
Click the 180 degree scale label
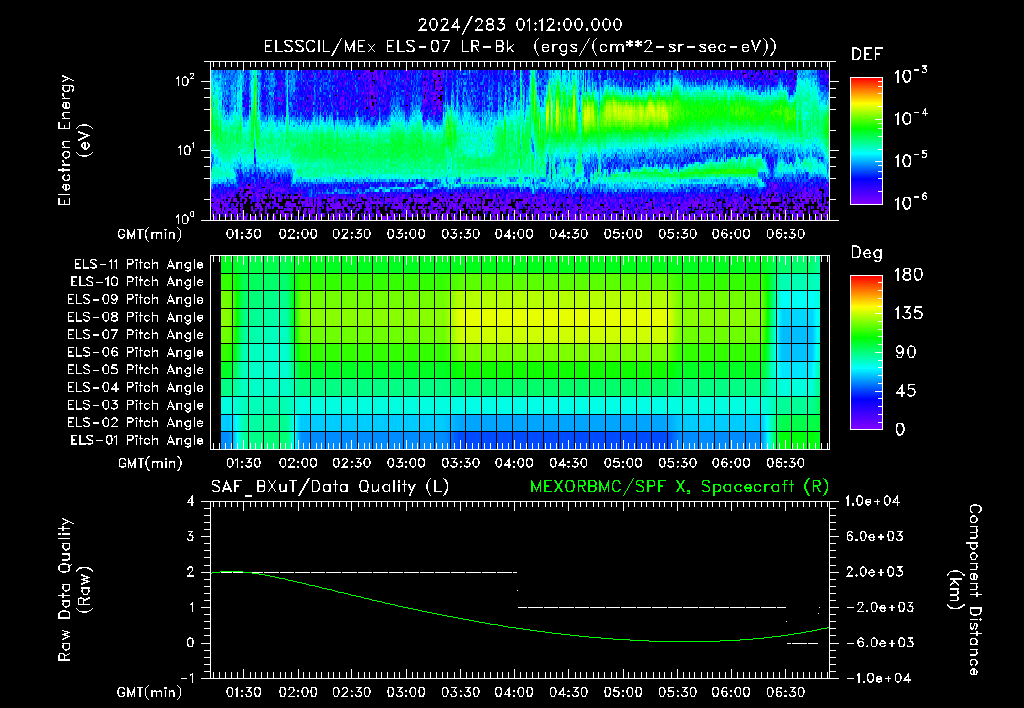(x=908, y=275)
